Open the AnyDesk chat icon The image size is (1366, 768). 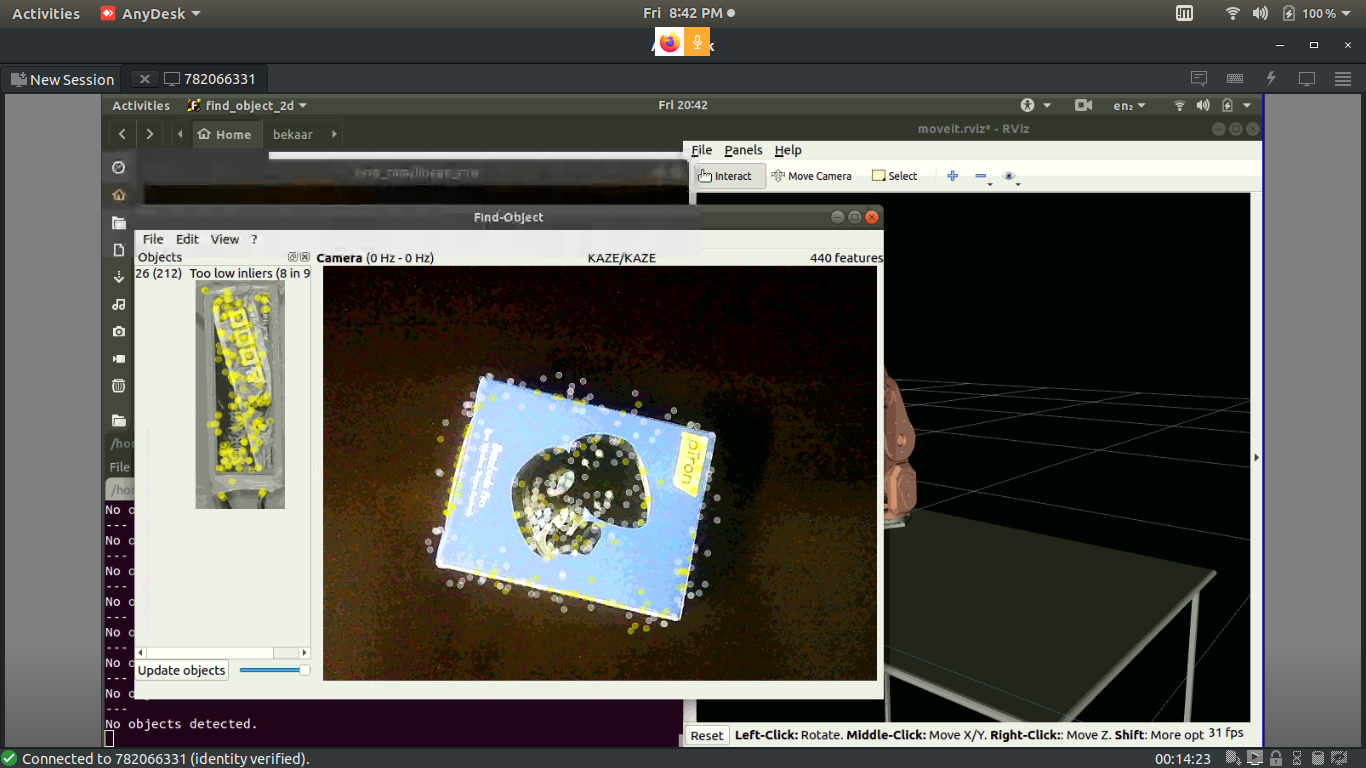point(1199,79)
